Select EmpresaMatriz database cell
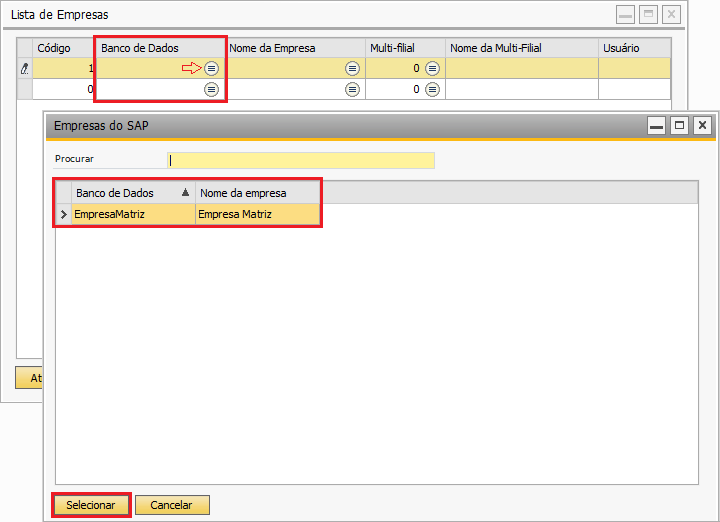Image resolution: width=720 pixels, height=522 pixels. pos(133,214)
